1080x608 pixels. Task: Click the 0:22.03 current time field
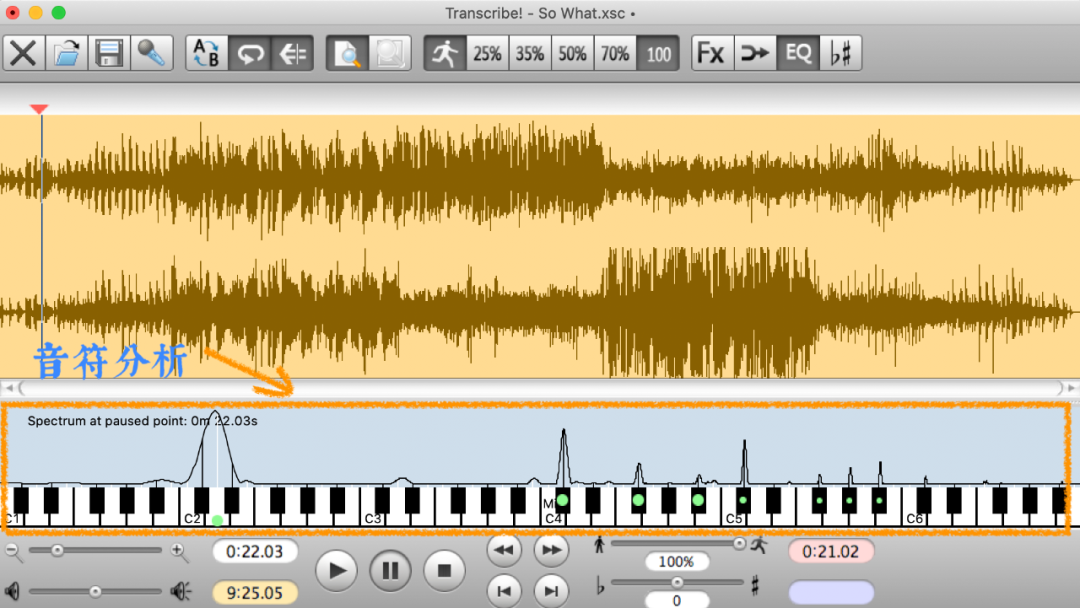[x=255, y=552]
